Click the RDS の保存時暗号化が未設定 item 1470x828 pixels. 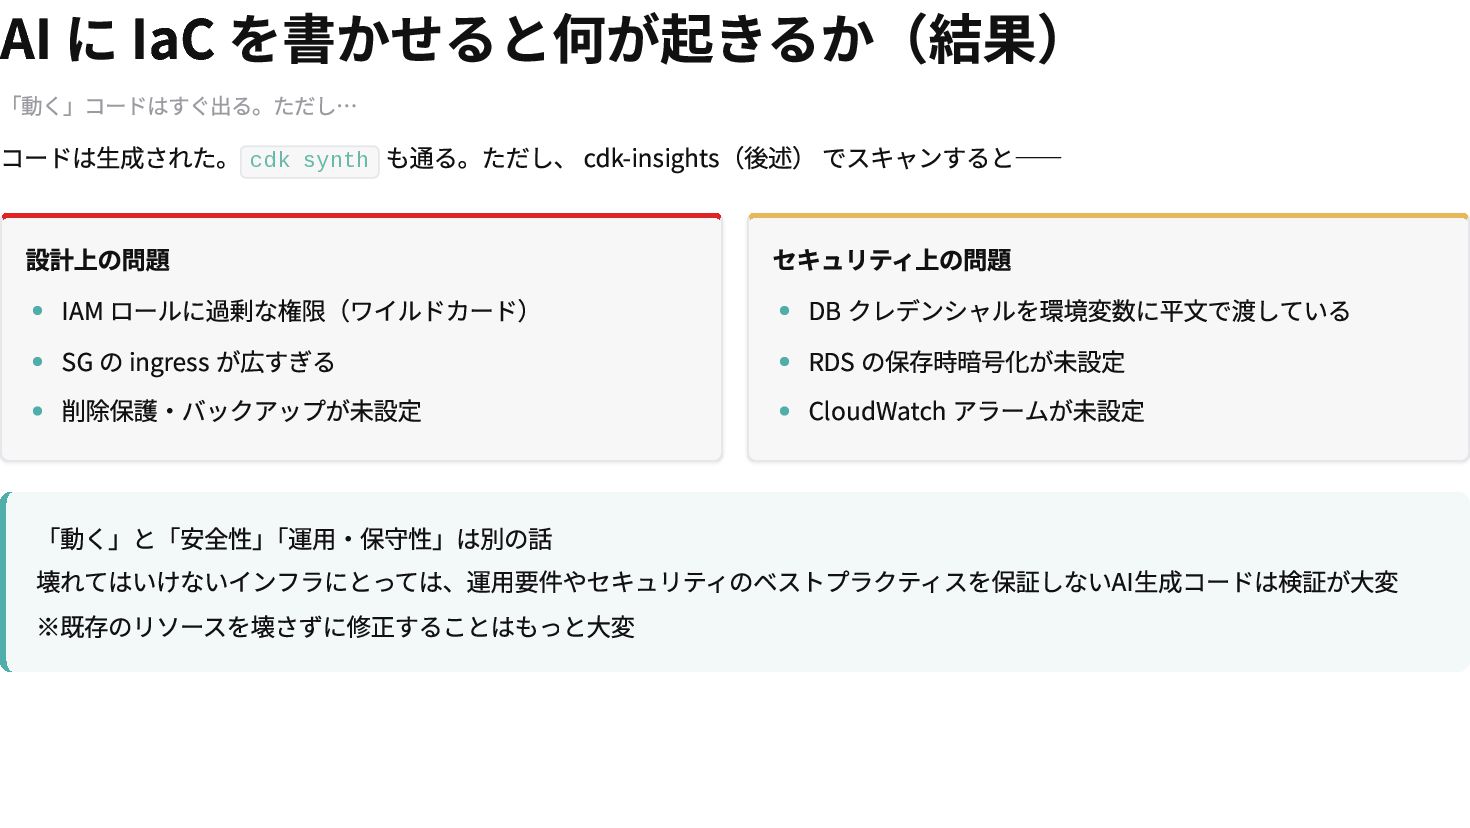pos(966,362)
